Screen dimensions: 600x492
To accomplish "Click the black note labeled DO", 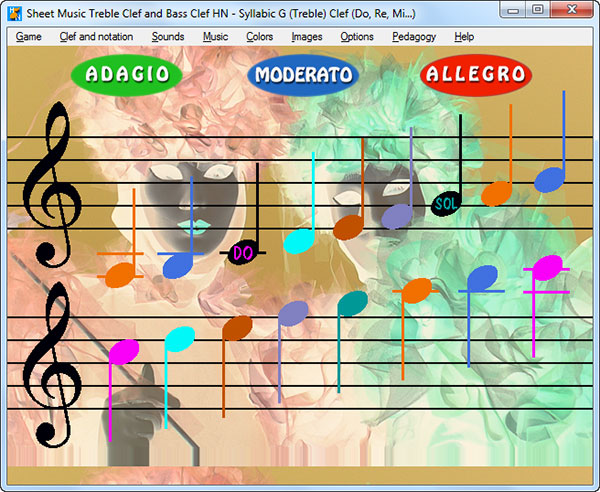I will pos(243,253).
